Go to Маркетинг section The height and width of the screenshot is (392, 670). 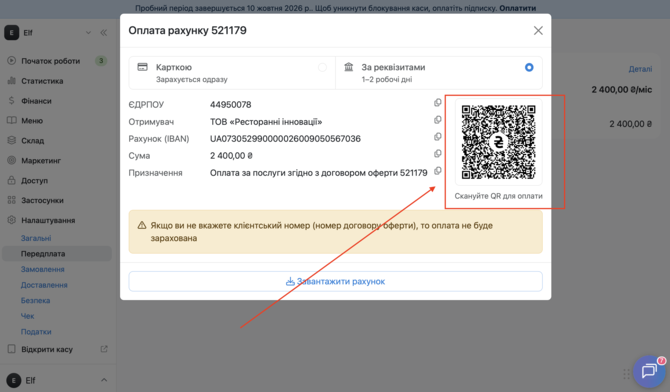(41, 161)
